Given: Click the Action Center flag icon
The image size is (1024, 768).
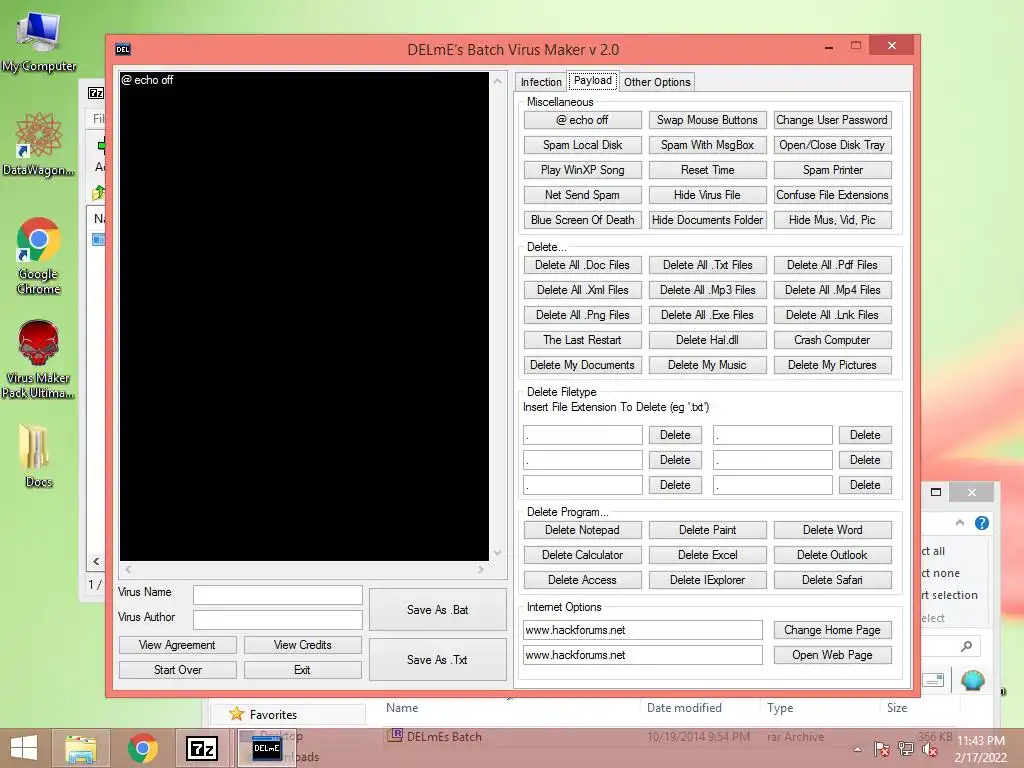Looking at the screenshot, I should pos(882,749).
